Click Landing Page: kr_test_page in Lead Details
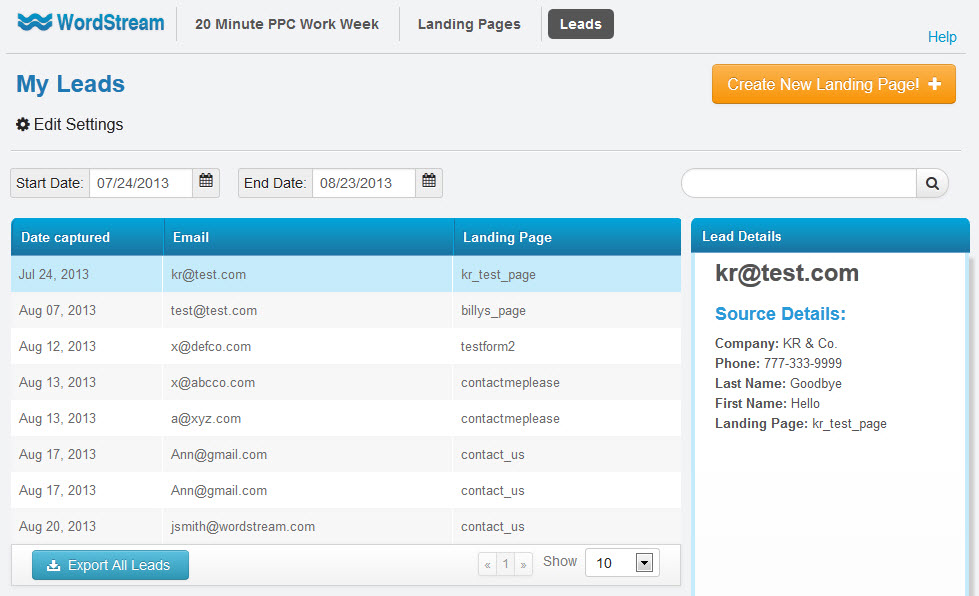The image size is (979, 596). (801, 424)
